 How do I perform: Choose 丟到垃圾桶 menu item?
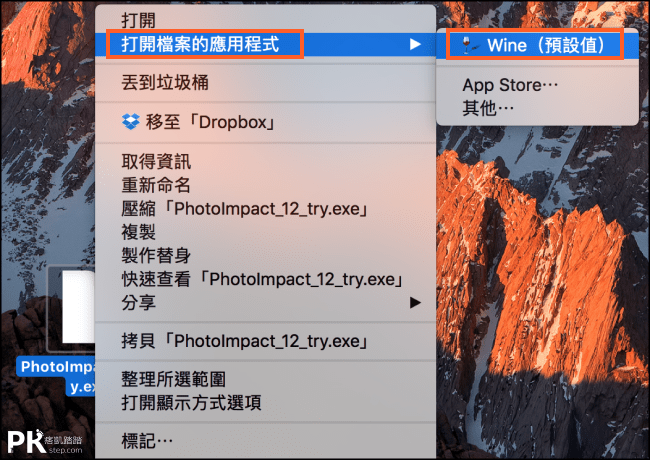click(x=265, y=82)
